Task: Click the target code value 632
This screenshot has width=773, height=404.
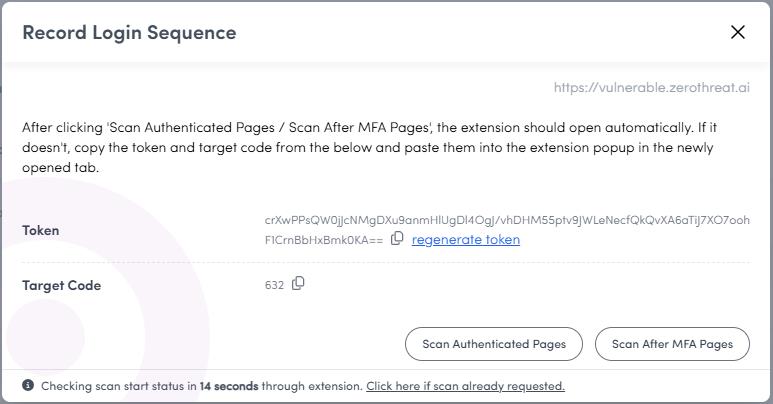Action: [274, 285]
